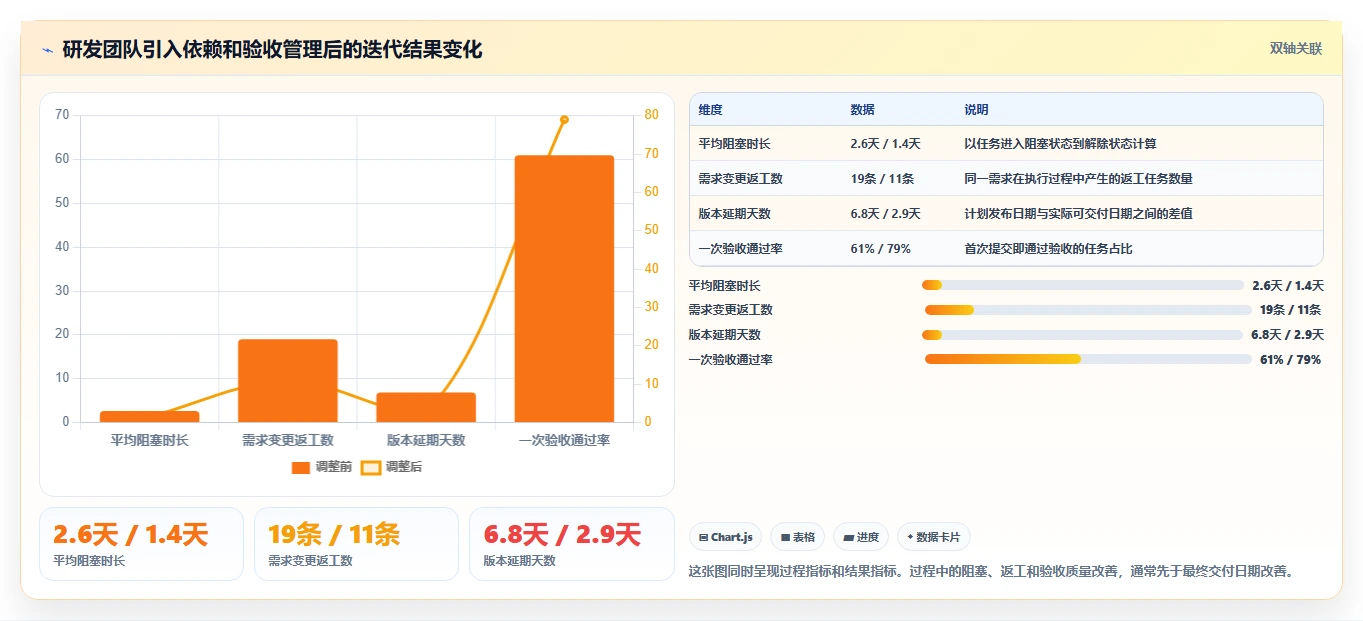Click x-axis label 需求变更返工数
1363x621 pixels.
[x=288, y=440]
